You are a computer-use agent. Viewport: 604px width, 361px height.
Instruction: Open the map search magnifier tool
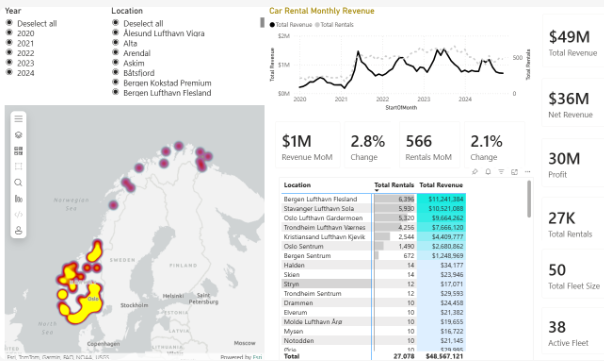(x=18, y=183)
